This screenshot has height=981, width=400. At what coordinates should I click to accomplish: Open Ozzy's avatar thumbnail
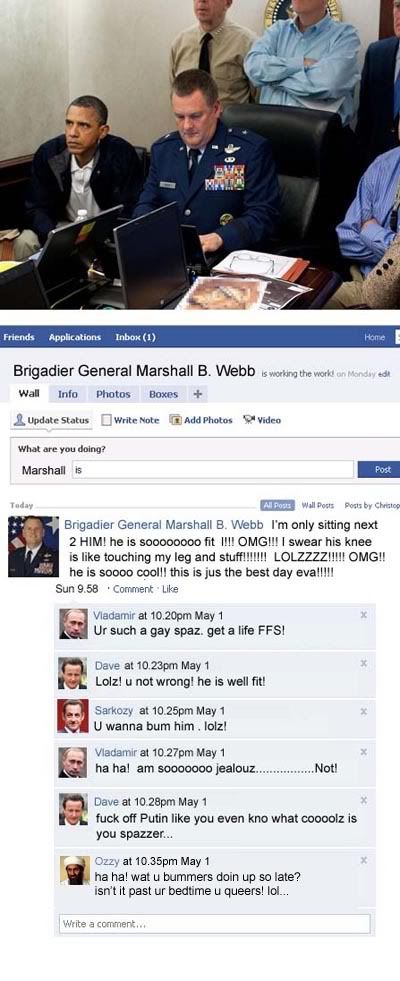coord(74,870)
